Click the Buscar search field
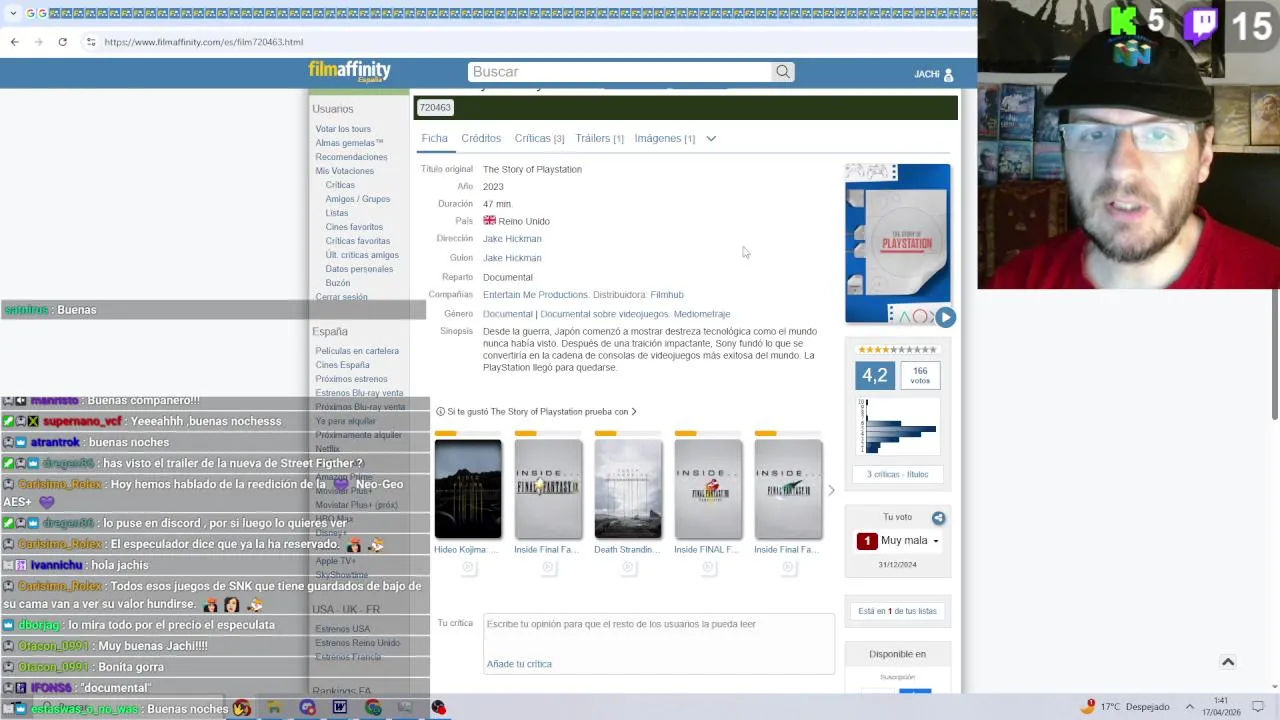 point(620,72)
